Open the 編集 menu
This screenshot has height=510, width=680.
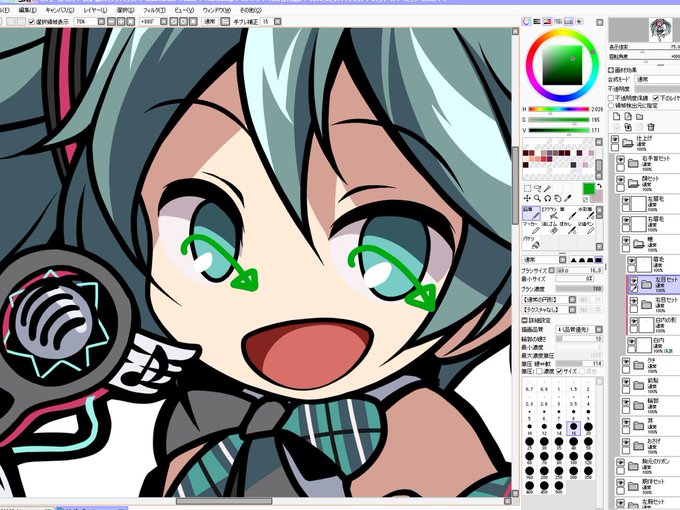[27, 10]
